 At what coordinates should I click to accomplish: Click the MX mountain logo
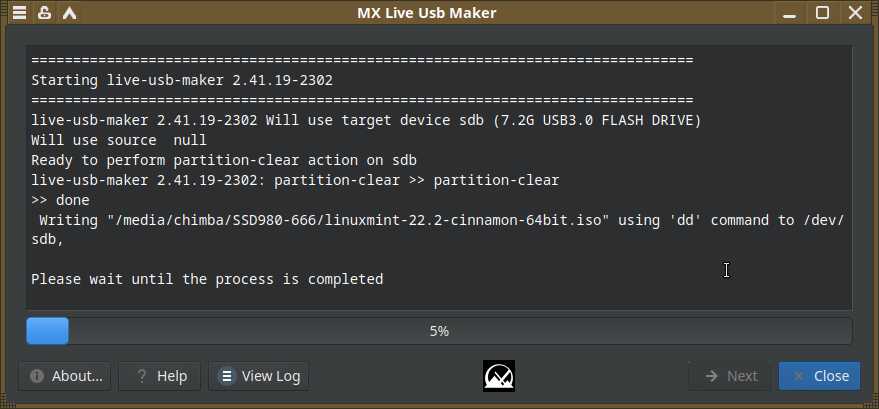[498, 376]
